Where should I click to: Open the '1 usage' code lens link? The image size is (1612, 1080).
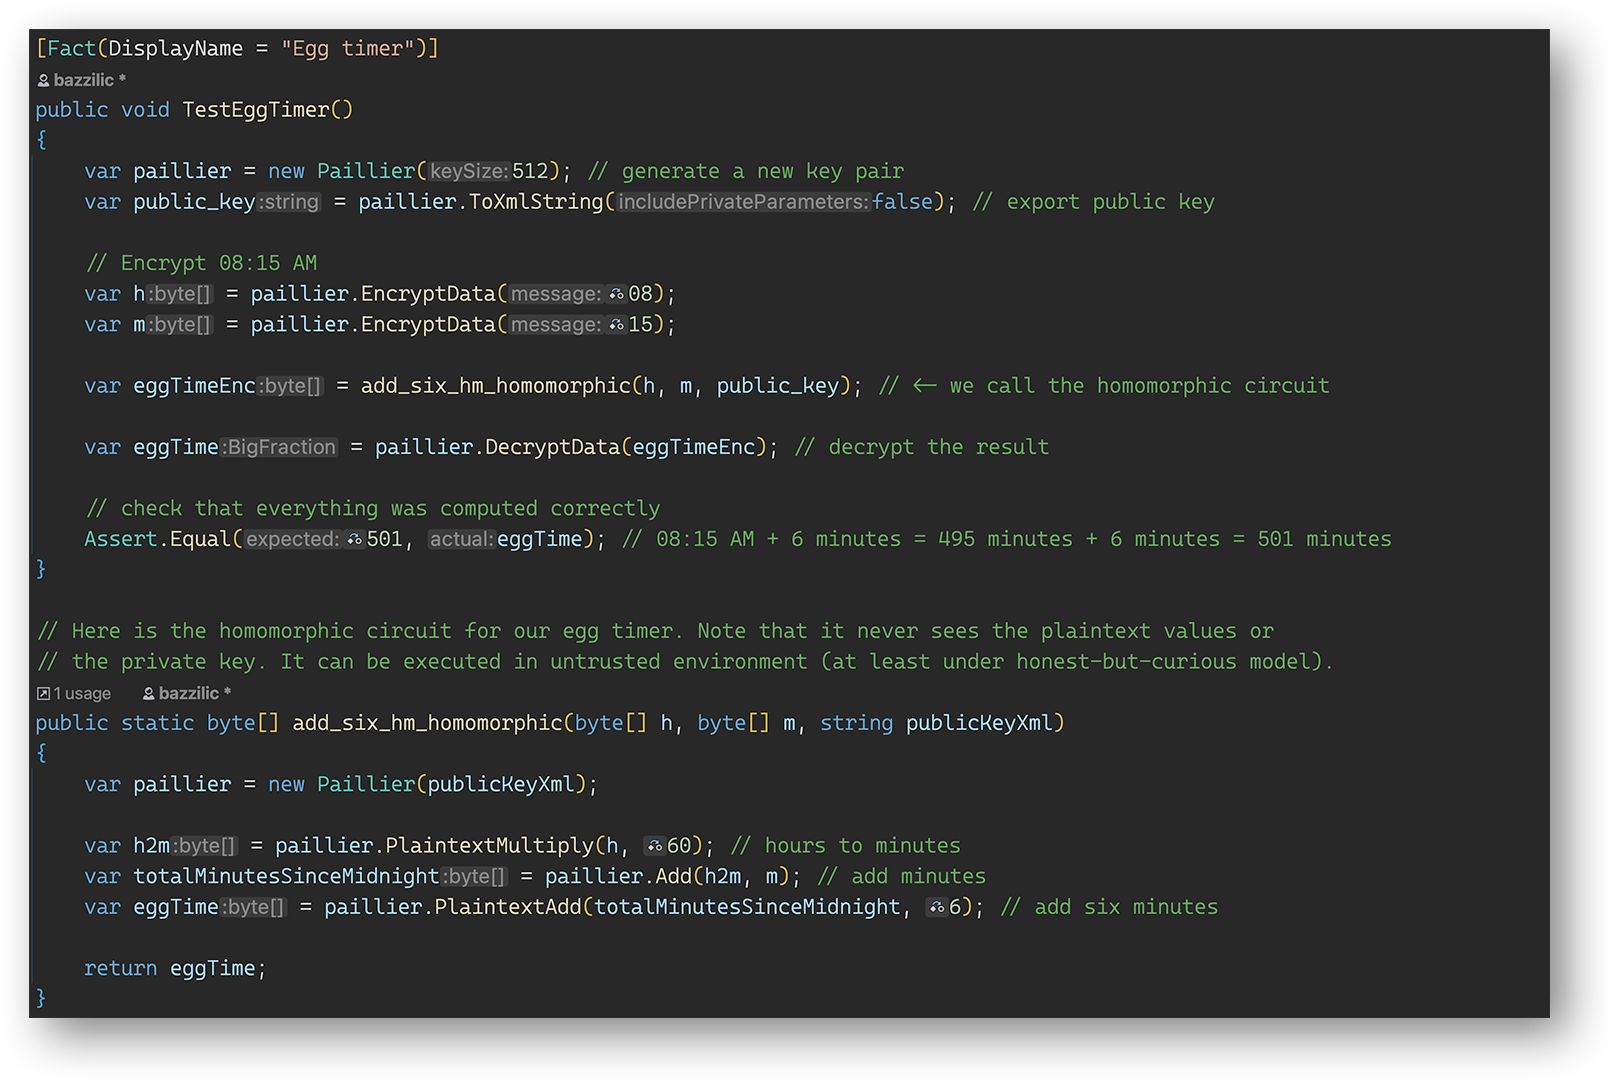(82, 693)
